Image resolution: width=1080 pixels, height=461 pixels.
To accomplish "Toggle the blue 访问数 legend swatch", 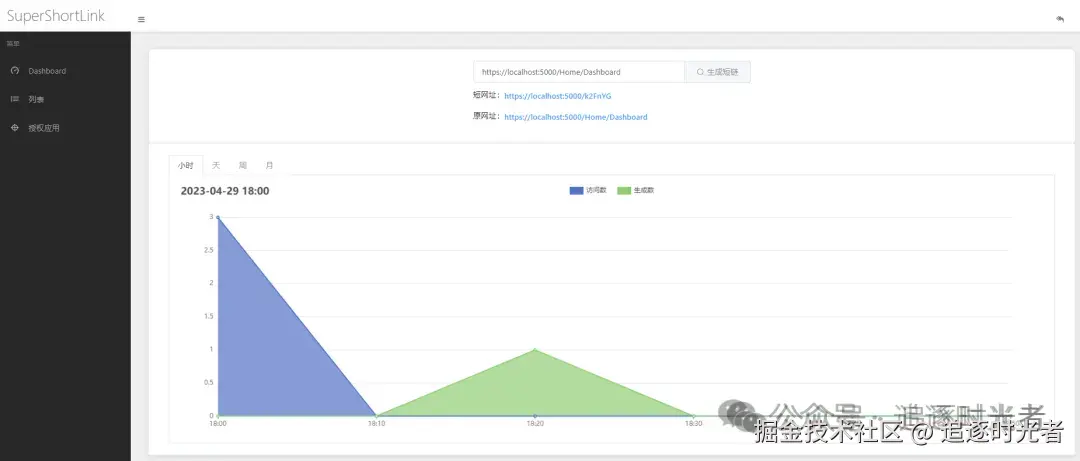I will pyautogui.click(x=576, y=191).
